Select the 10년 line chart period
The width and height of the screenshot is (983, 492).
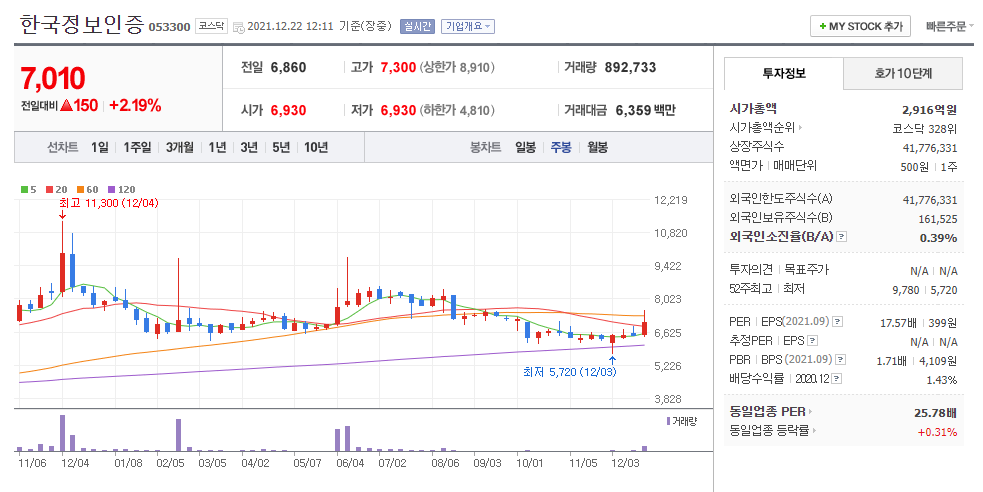(x=316, y=147)
